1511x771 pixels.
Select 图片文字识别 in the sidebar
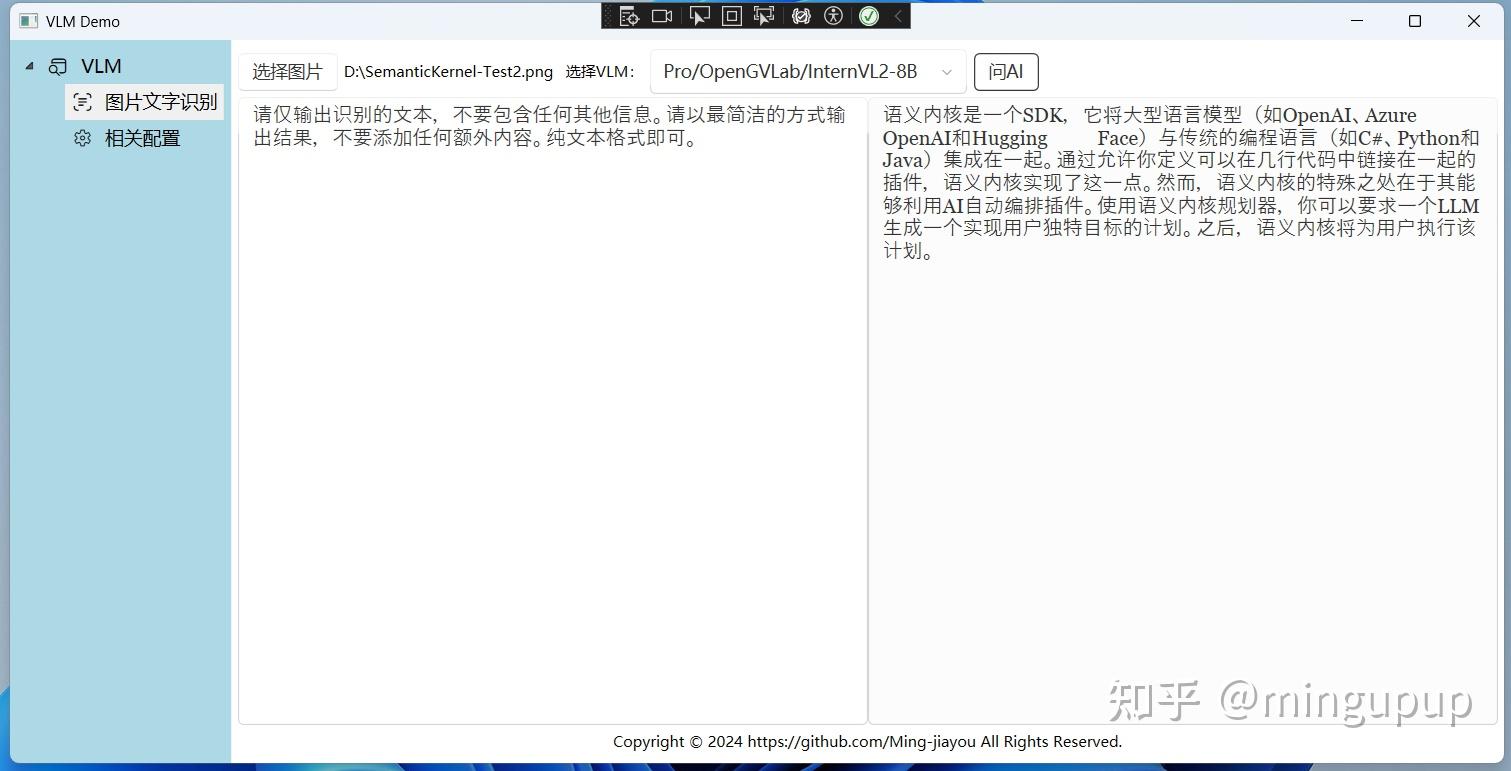(160, 101)
